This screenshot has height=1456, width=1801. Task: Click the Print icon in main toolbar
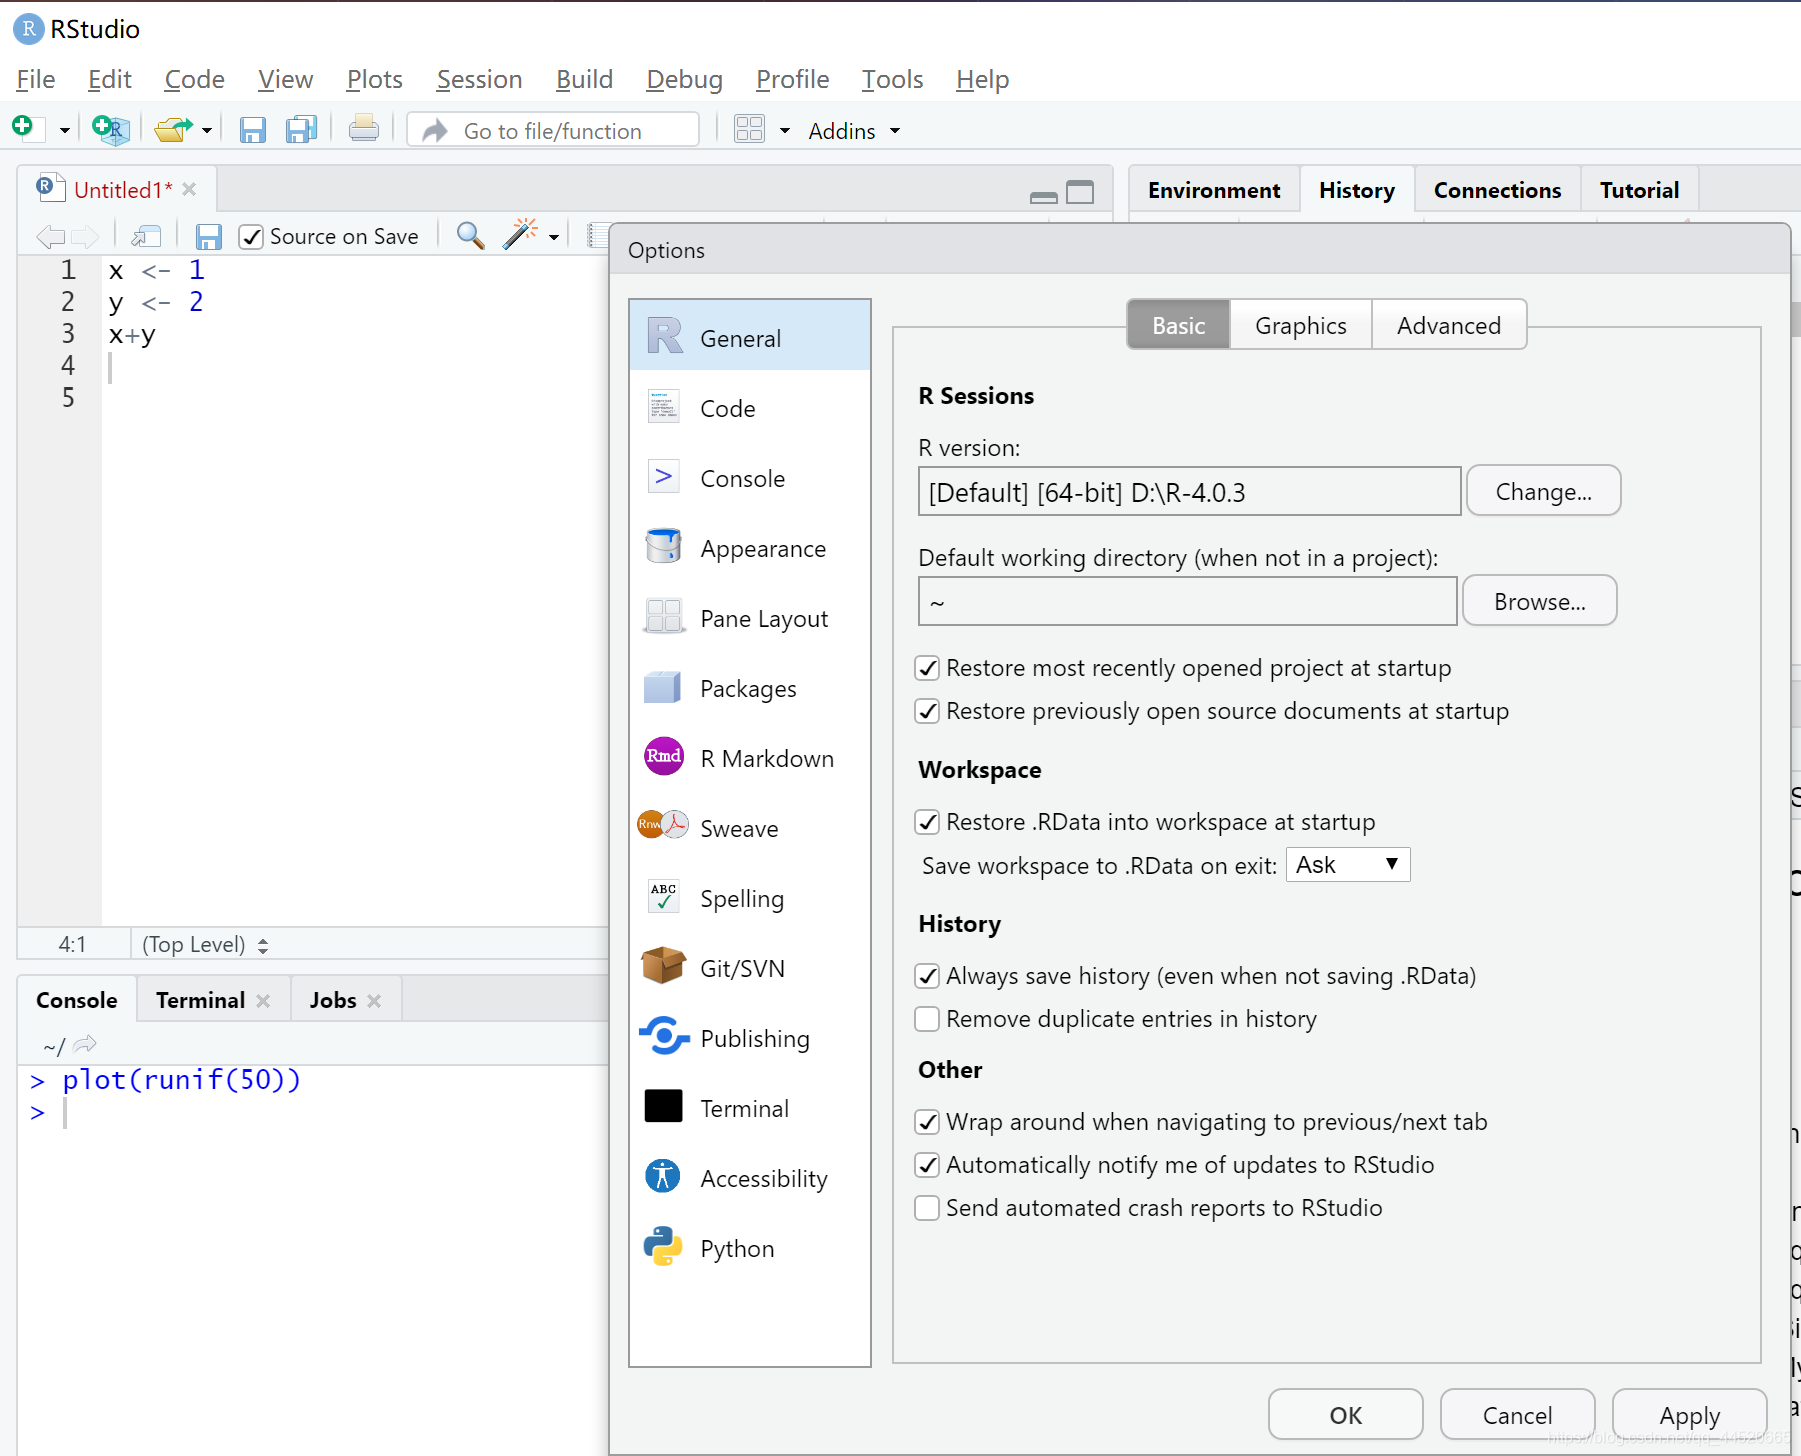pyautogui.click(x=363, y=129)
